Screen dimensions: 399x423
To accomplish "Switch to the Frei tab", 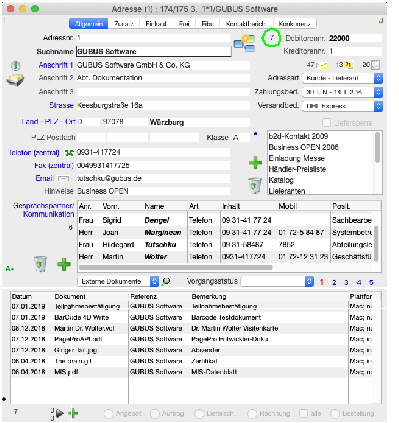I will (184, 24).
